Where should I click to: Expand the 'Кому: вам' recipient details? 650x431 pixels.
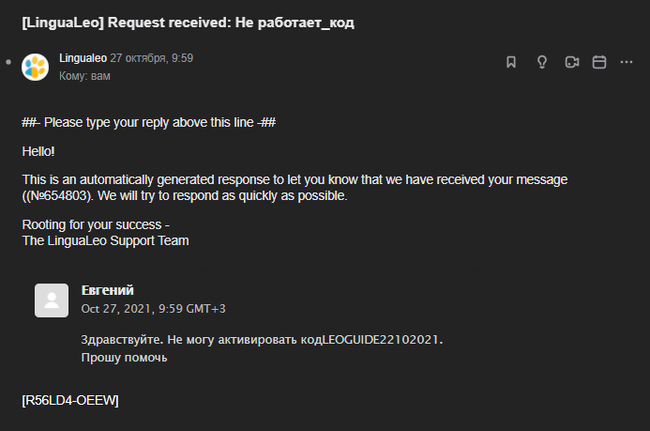(85, 76)
